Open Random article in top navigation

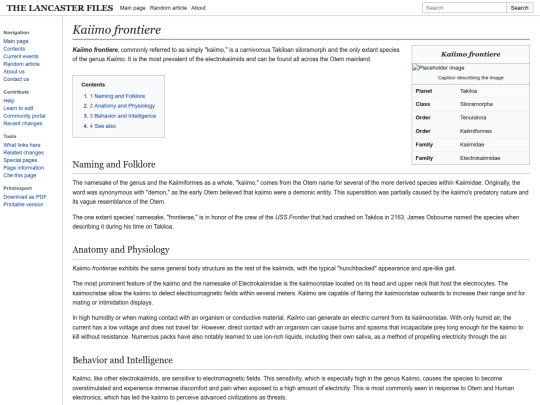pos(168,8)
